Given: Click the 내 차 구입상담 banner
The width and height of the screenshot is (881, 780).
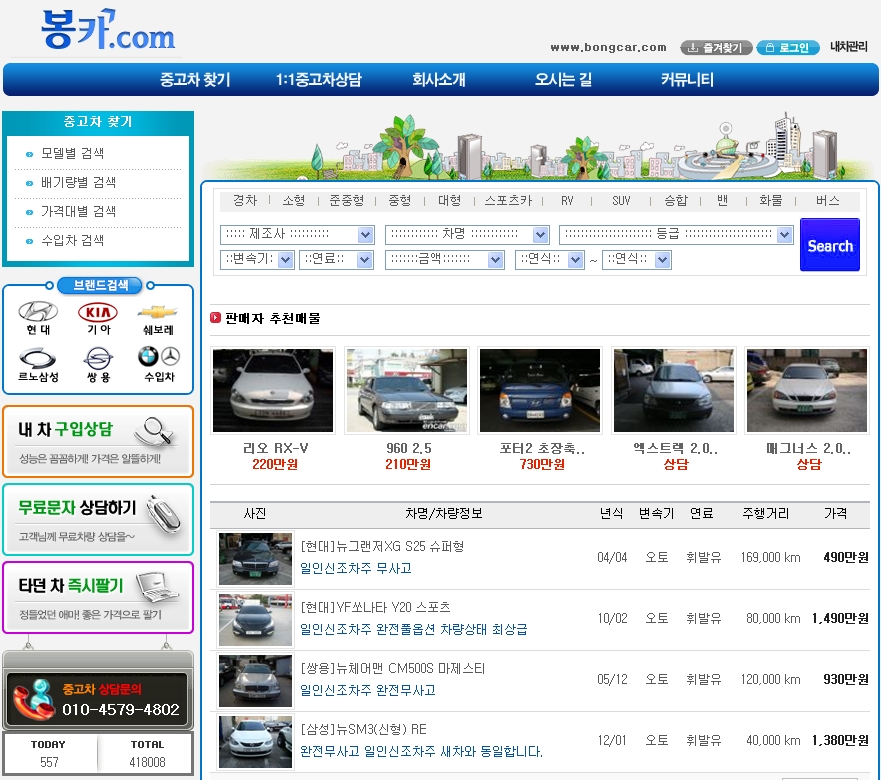Looking at the screenshot, I should (x=98, y=442).
